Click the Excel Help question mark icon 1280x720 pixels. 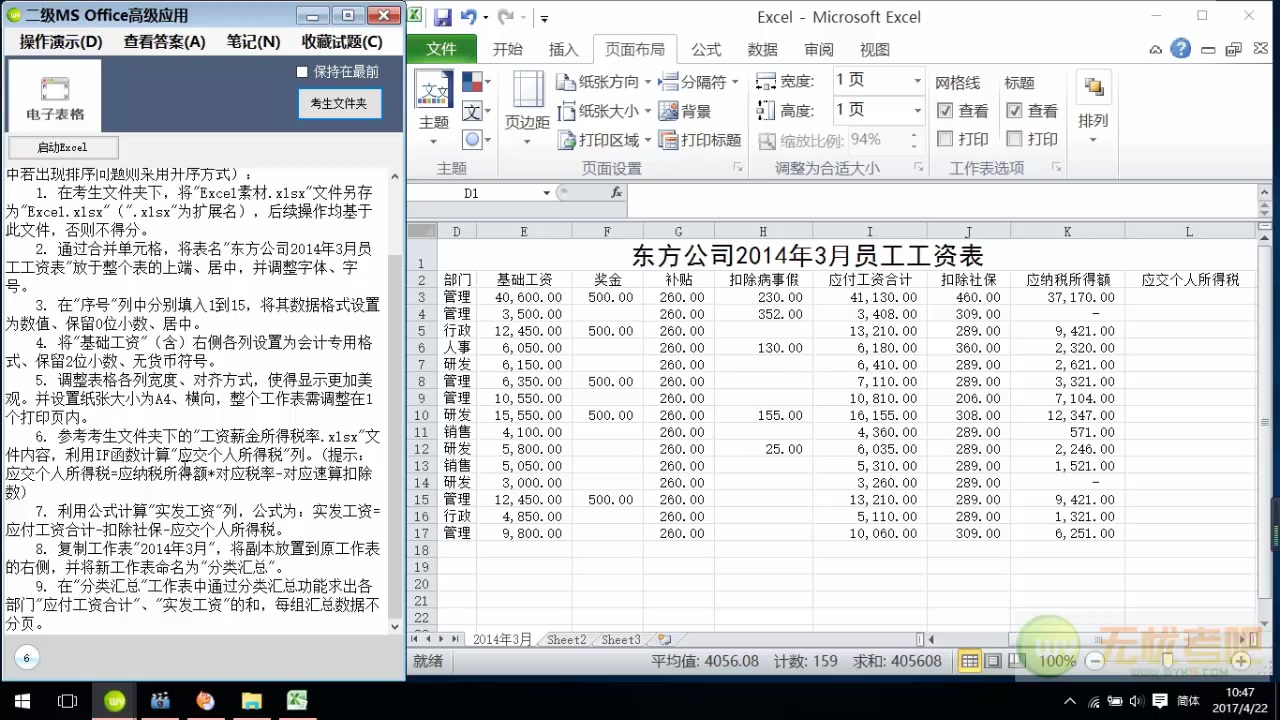click(1180, 49)
